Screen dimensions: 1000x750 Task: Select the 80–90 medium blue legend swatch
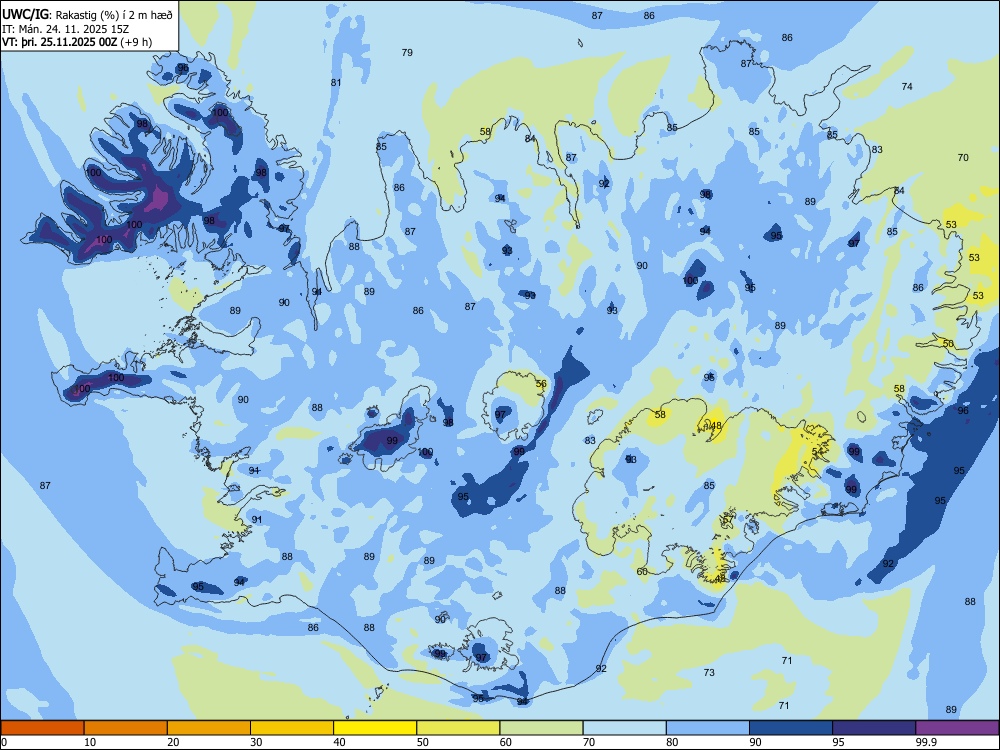(x=708, y=728)
